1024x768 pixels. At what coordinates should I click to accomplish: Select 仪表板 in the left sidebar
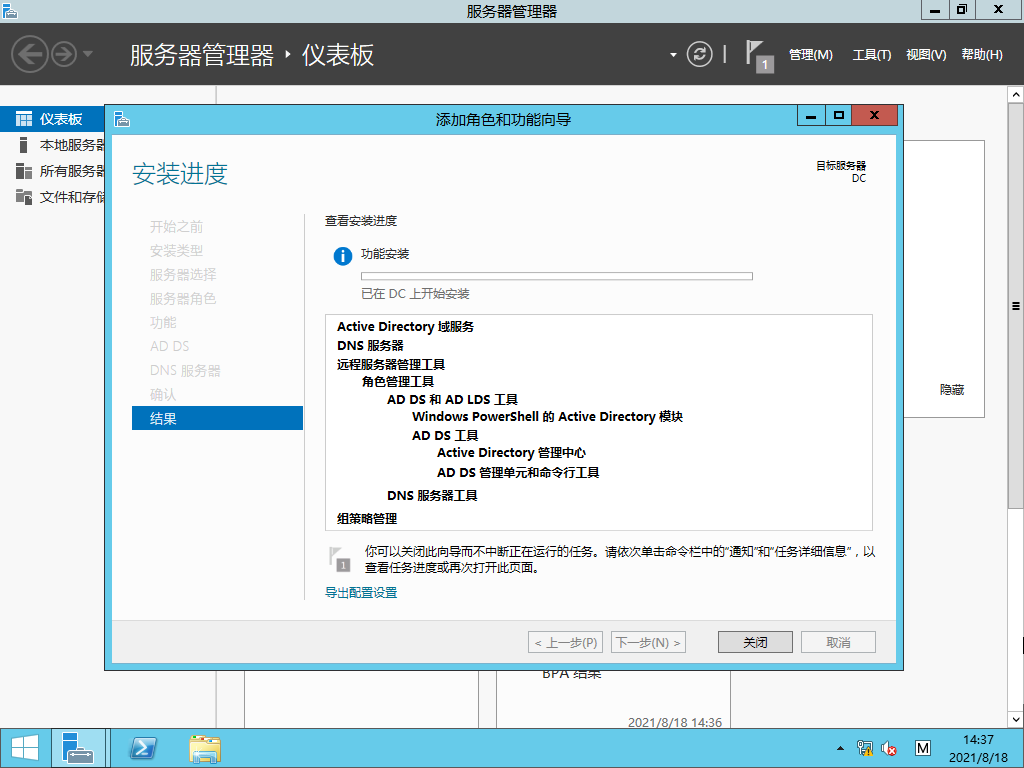tap(52, 119)
